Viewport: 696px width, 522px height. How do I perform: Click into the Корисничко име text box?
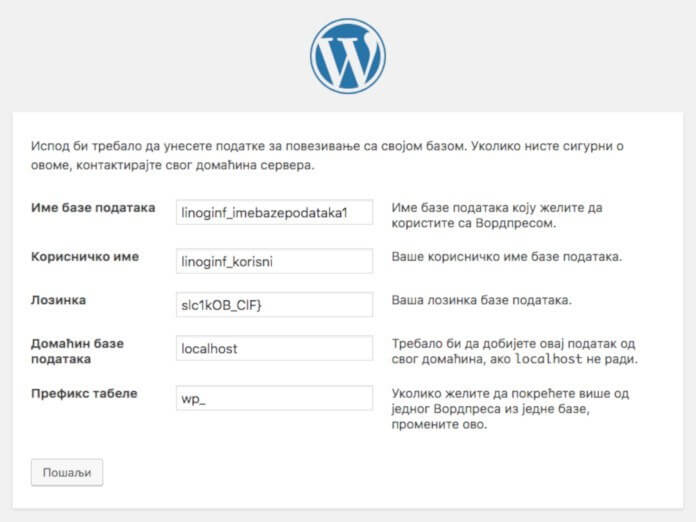[273, 260]
